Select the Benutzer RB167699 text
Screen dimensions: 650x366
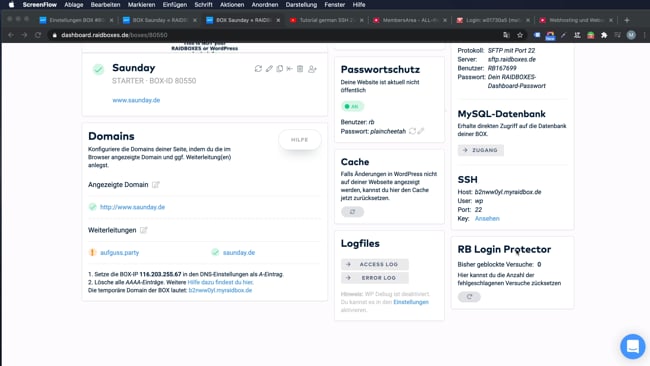[502, 68]
